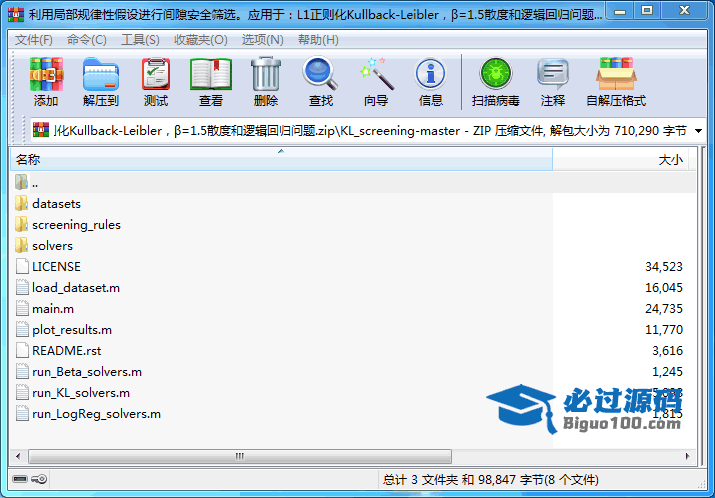Click the 解压到 (Extract To) icon
This screenshot has height=498, width=715.
coord(100,75)
